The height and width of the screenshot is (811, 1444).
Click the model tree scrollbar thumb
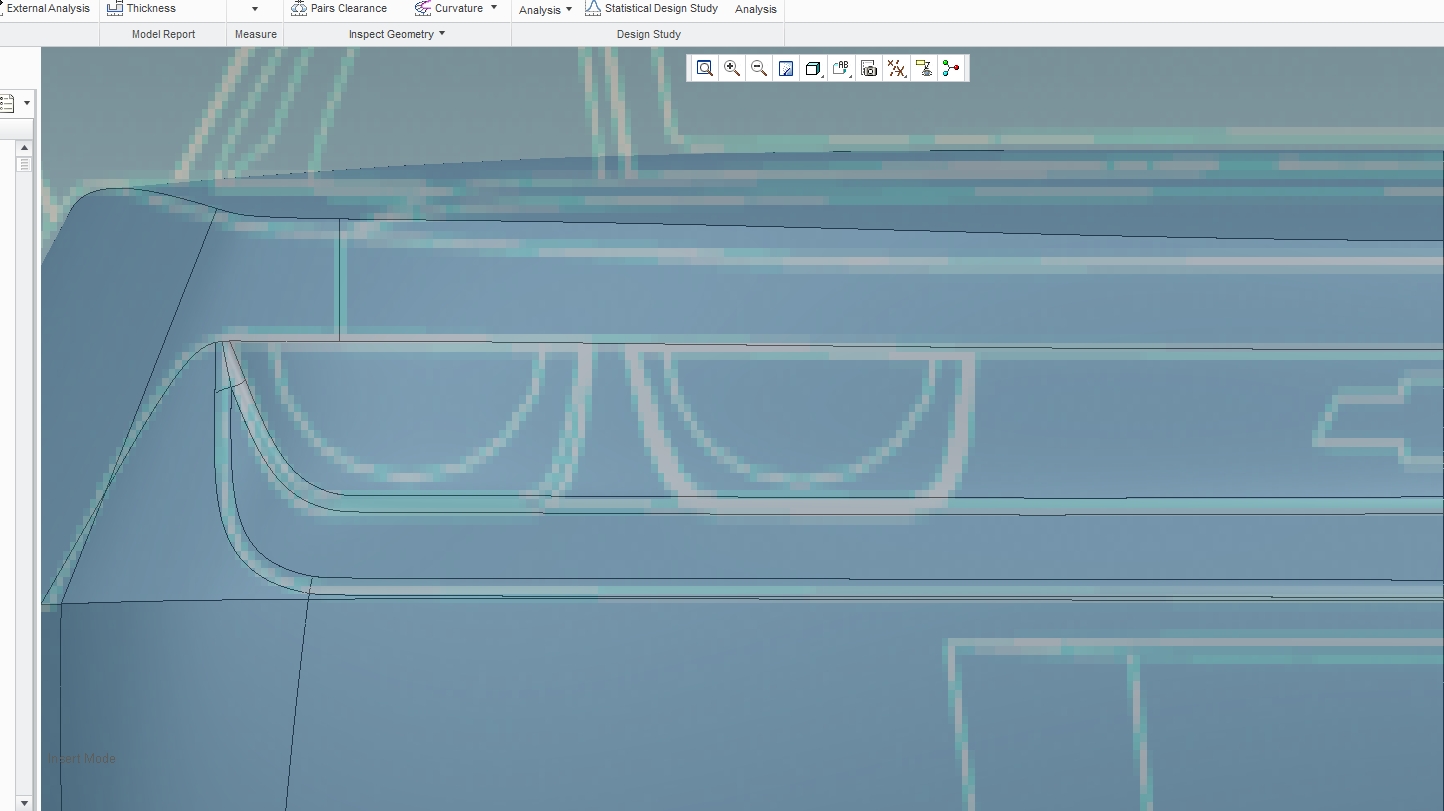click(24, 164)
